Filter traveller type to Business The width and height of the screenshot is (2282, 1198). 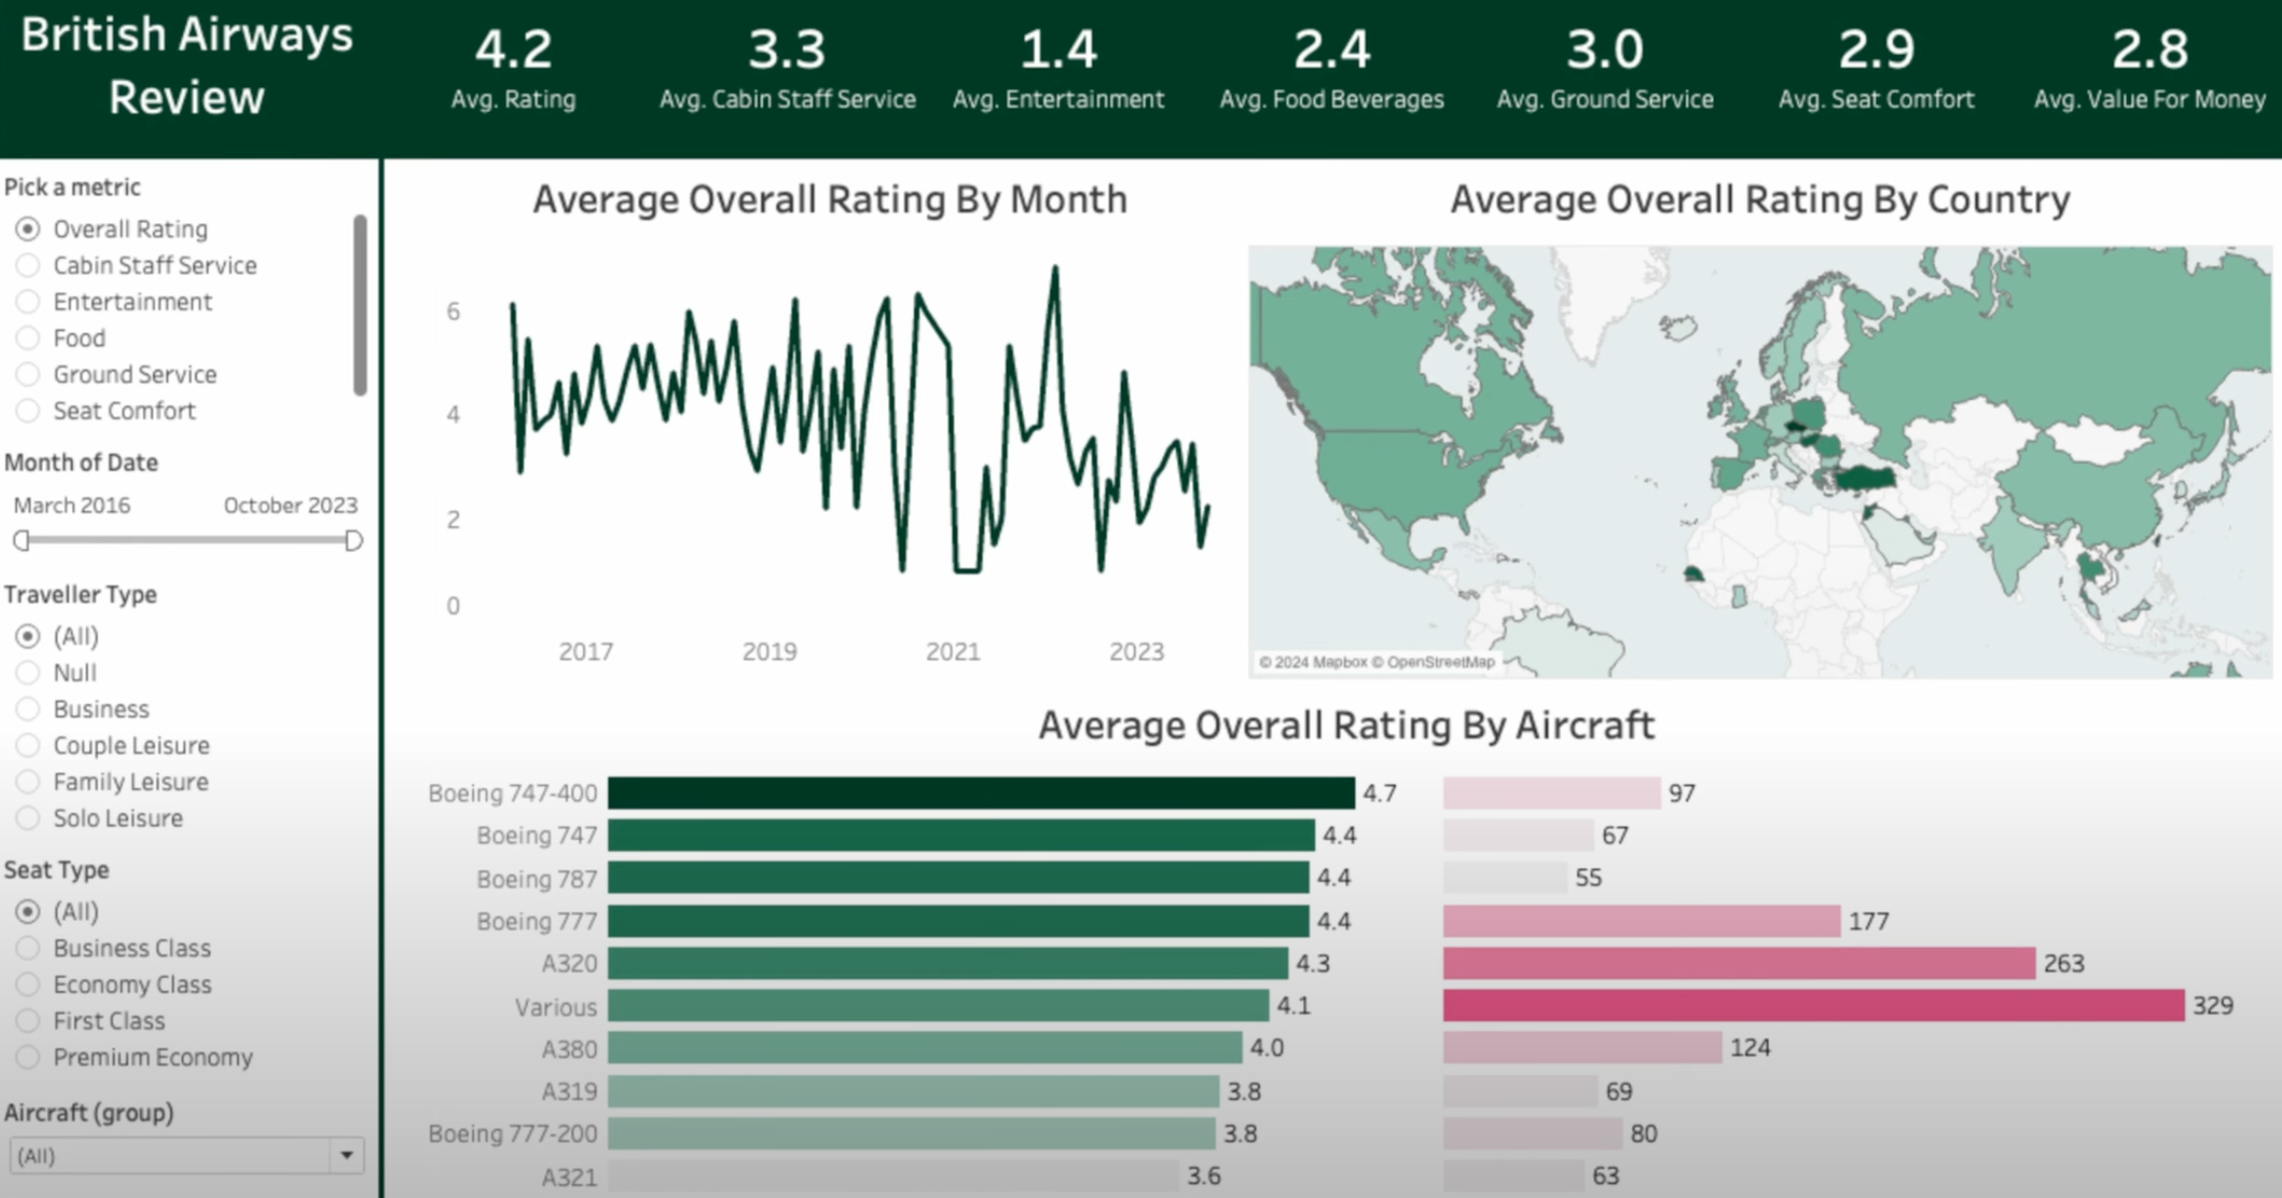28,709
